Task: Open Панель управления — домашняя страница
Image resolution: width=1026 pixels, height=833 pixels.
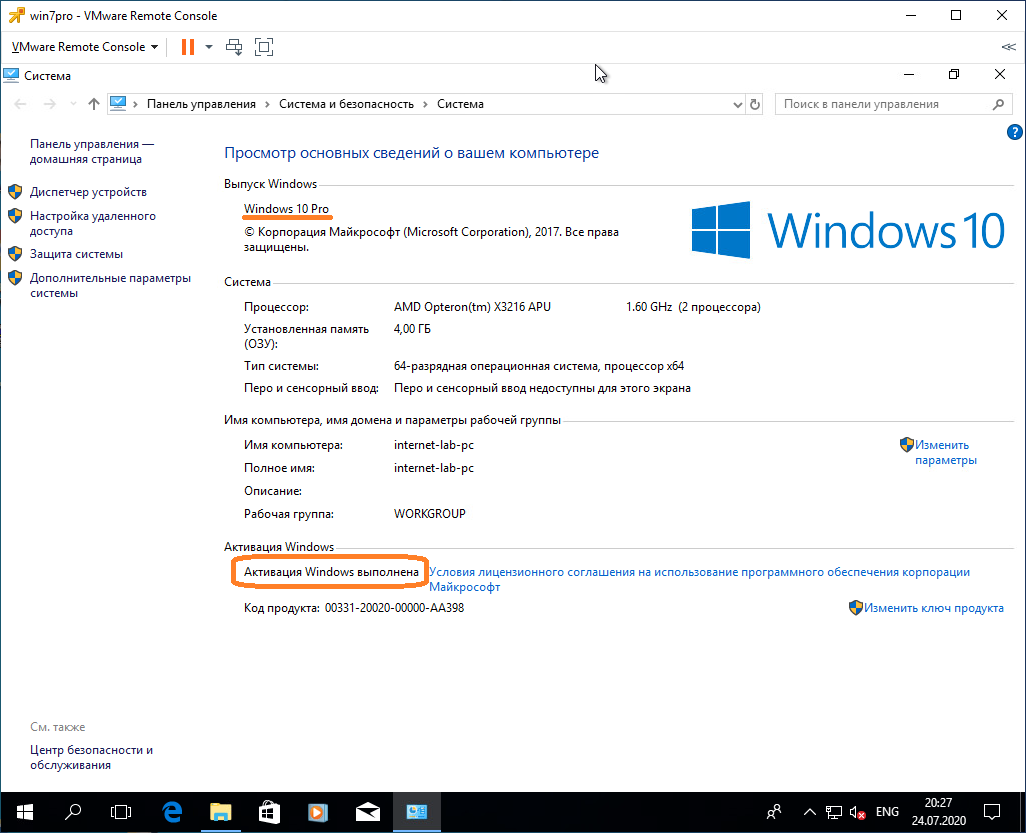Action: (92, 151)
